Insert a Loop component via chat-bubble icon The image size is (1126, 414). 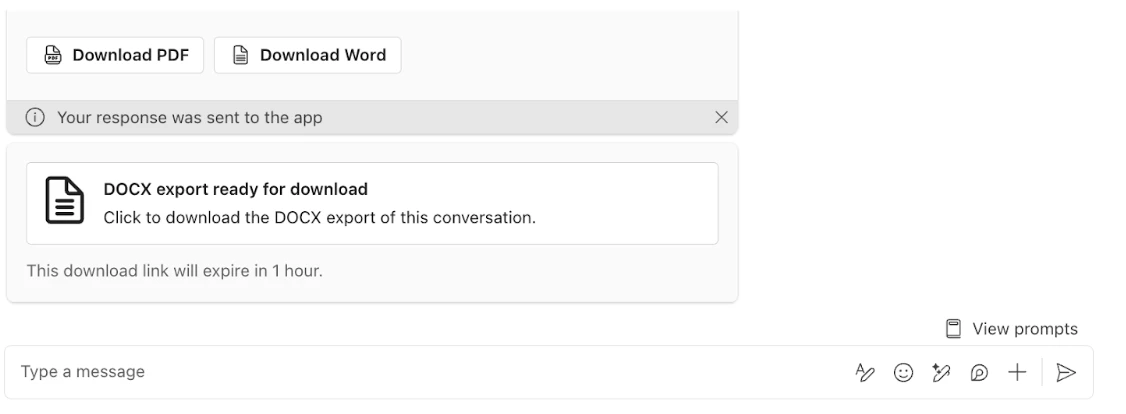979,372
